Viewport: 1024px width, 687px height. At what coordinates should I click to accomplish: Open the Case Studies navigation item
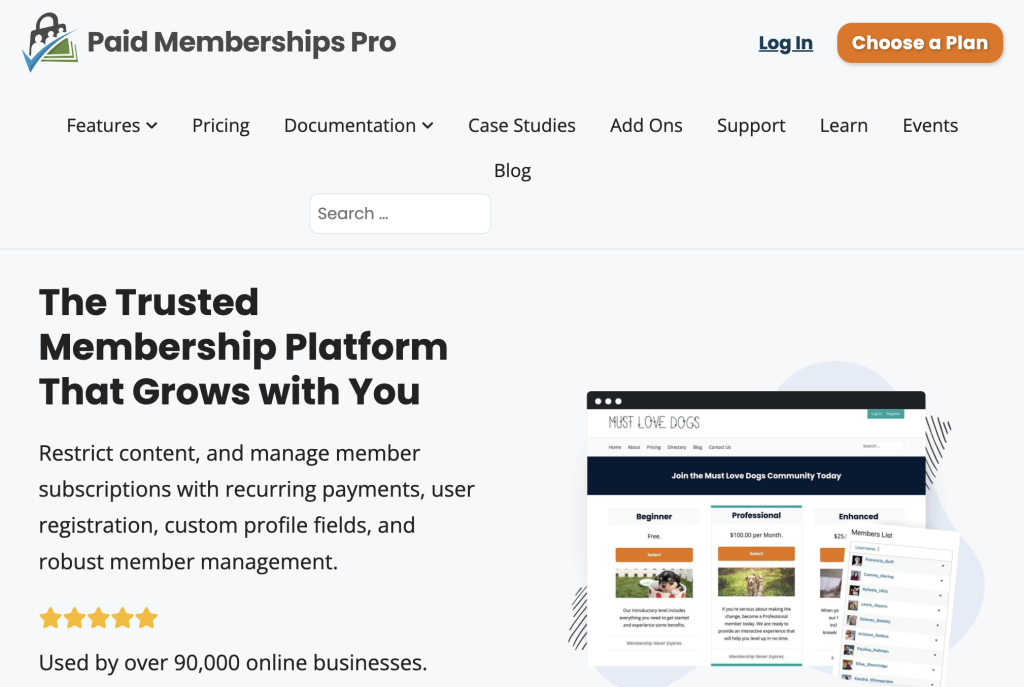coord(521,125)
